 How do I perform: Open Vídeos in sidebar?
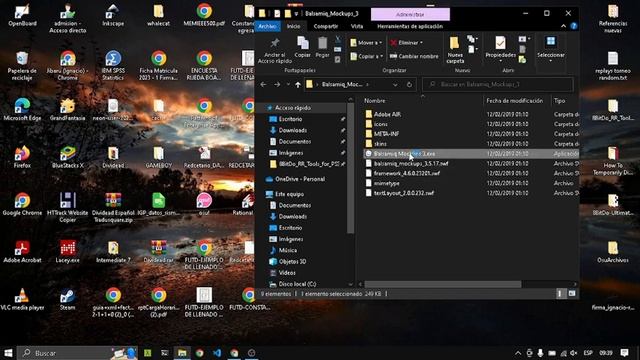(x=287, y=273)
